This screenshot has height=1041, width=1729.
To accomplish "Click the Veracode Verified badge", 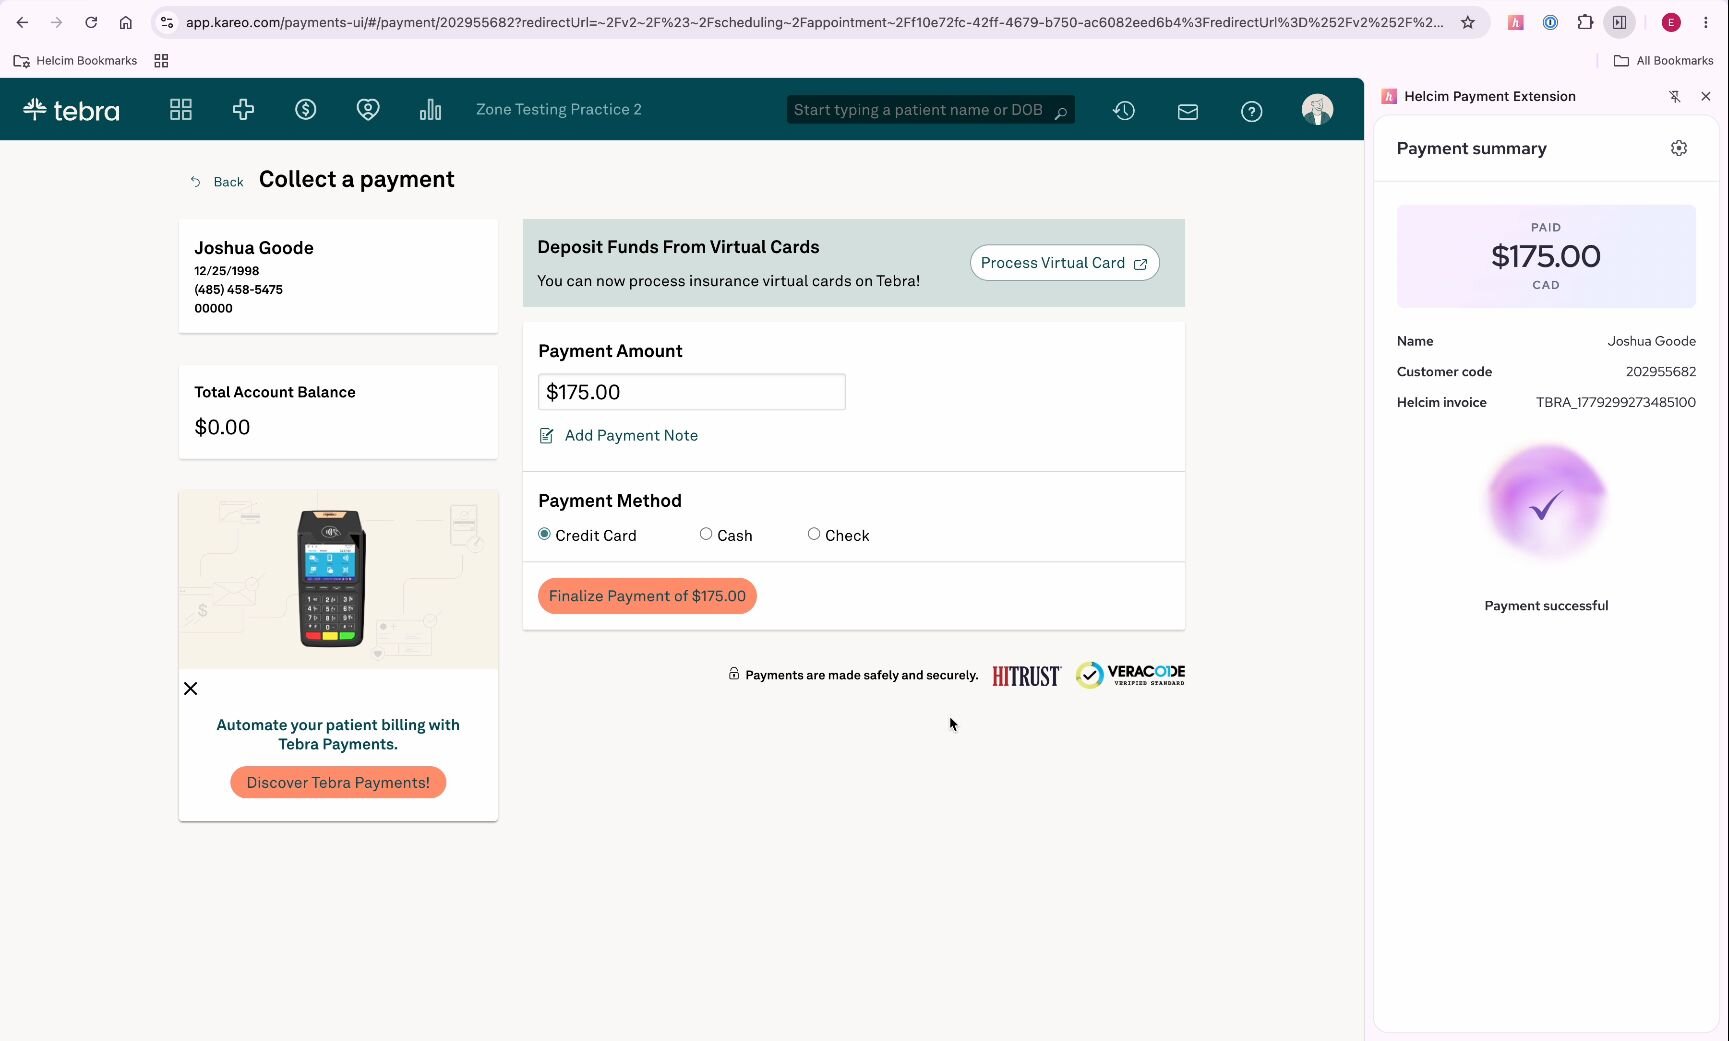I will pyautogui.click(x=1130, y=675).
